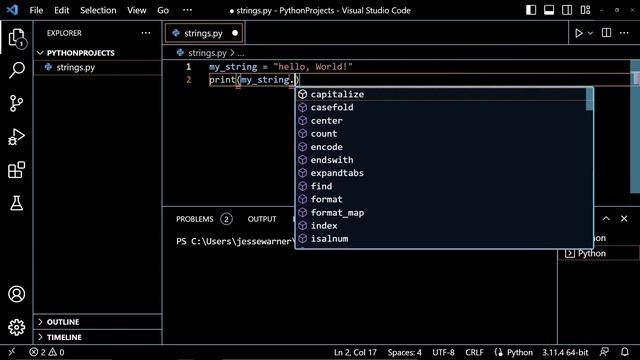Image resolution: width=640 pixels, height=360 pixels.
Task: Click the errors and warnings count in status bar
Action: pyautogui.click(x=47, y=352)
